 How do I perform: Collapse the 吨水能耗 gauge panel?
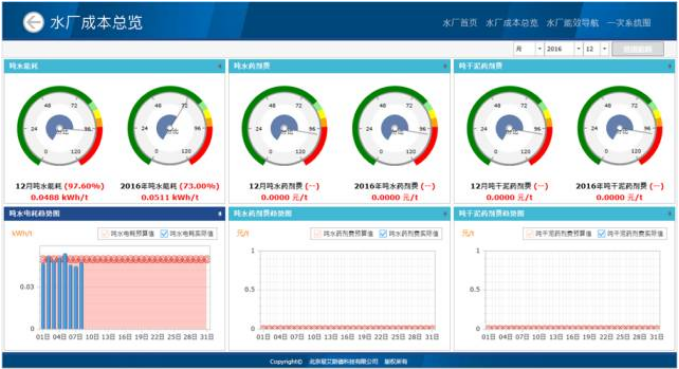[220, 66]
